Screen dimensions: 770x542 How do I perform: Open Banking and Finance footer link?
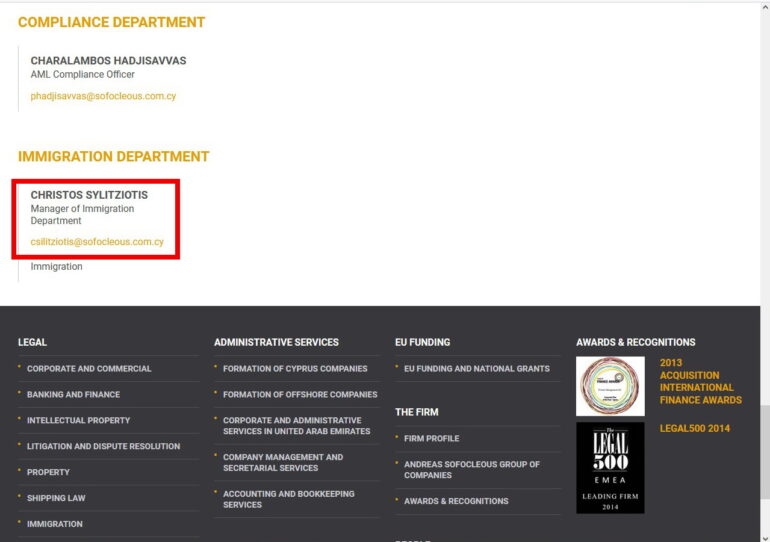[73, 395]
